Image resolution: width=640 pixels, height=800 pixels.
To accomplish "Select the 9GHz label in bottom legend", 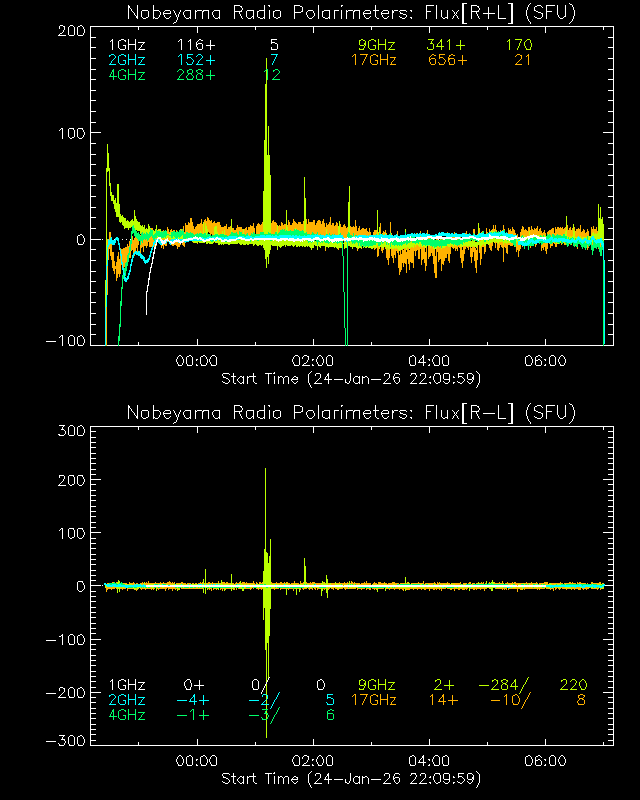I will pyautogui.click(x=377, y=685).
